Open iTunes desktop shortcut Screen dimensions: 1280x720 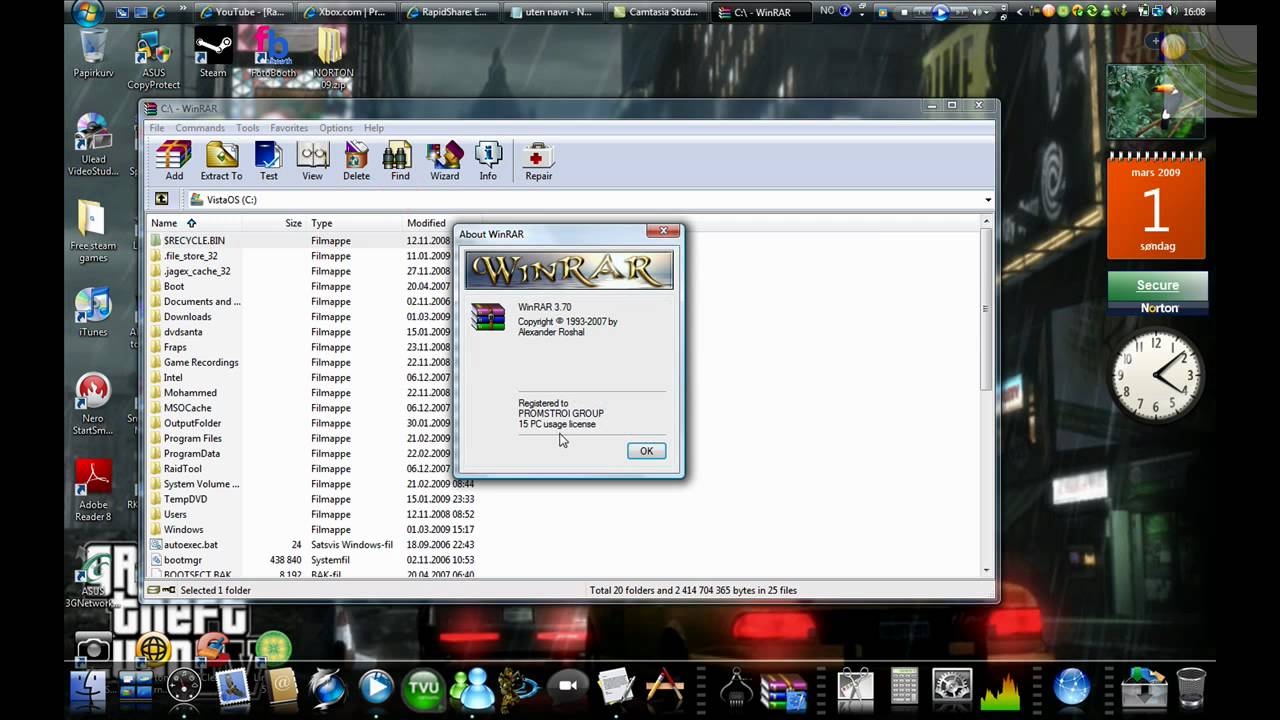93,313
